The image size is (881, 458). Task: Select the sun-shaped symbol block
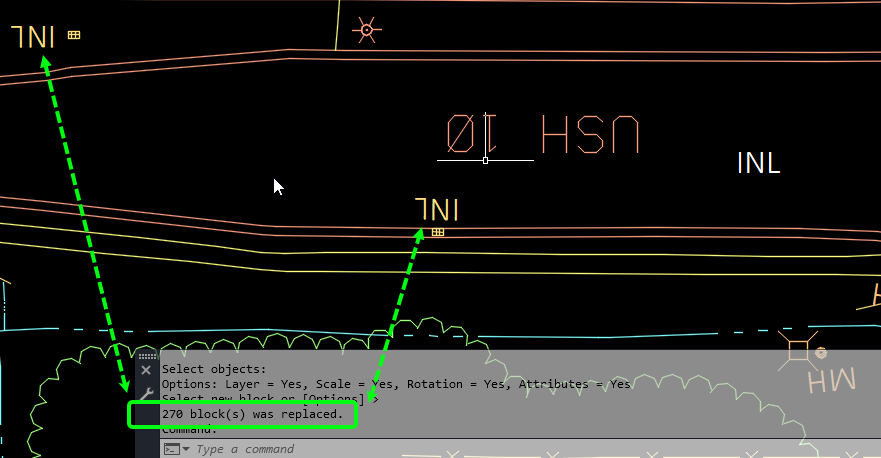(x=366, y=31)
